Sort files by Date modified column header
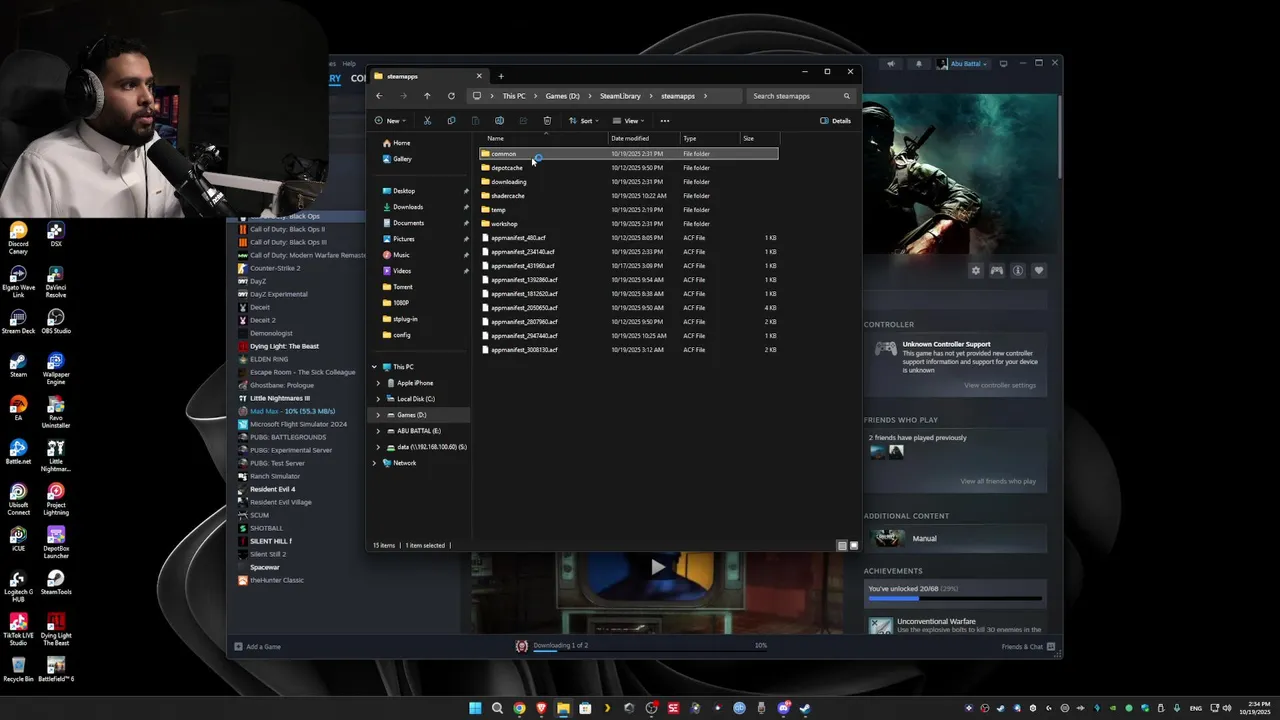 (643, 138)
